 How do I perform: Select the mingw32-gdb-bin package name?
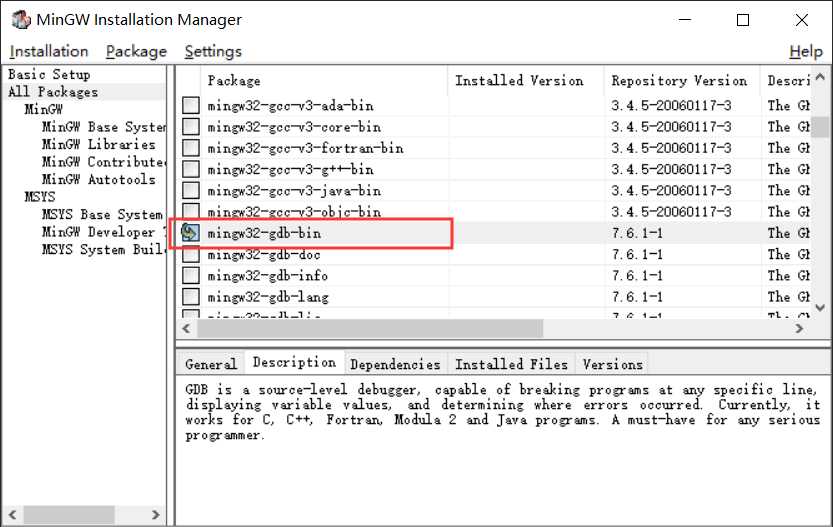[x=264, y=233]
